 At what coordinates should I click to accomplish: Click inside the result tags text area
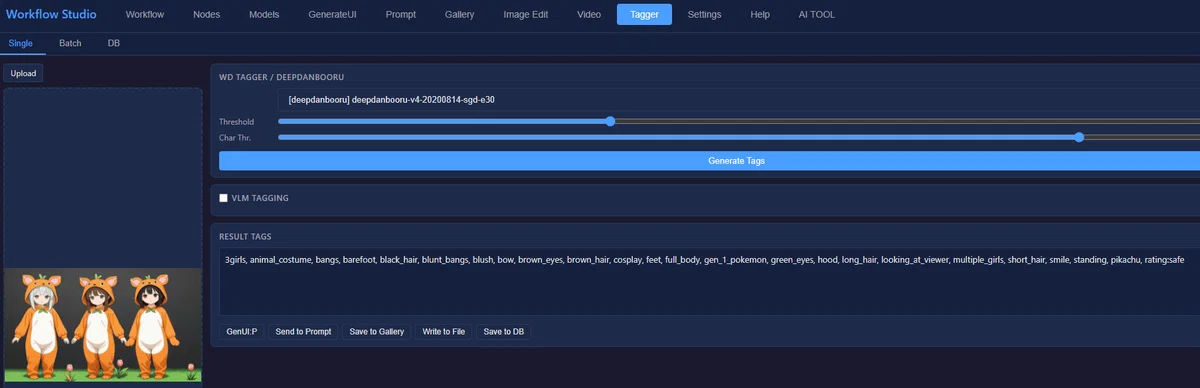[709, 282]
